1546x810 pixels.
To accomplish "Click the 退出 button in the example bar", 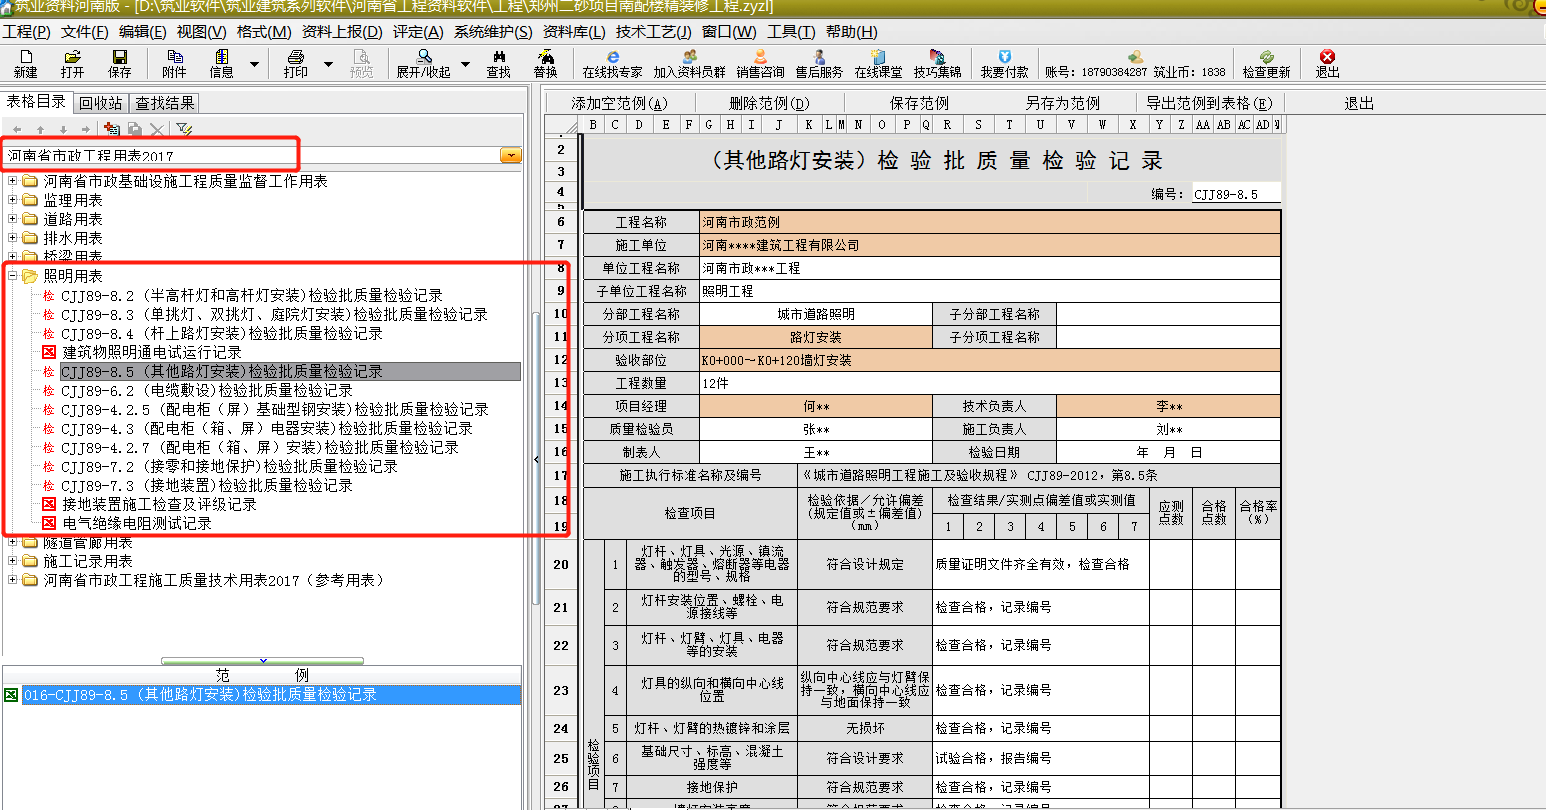I will pos(1360,103).
